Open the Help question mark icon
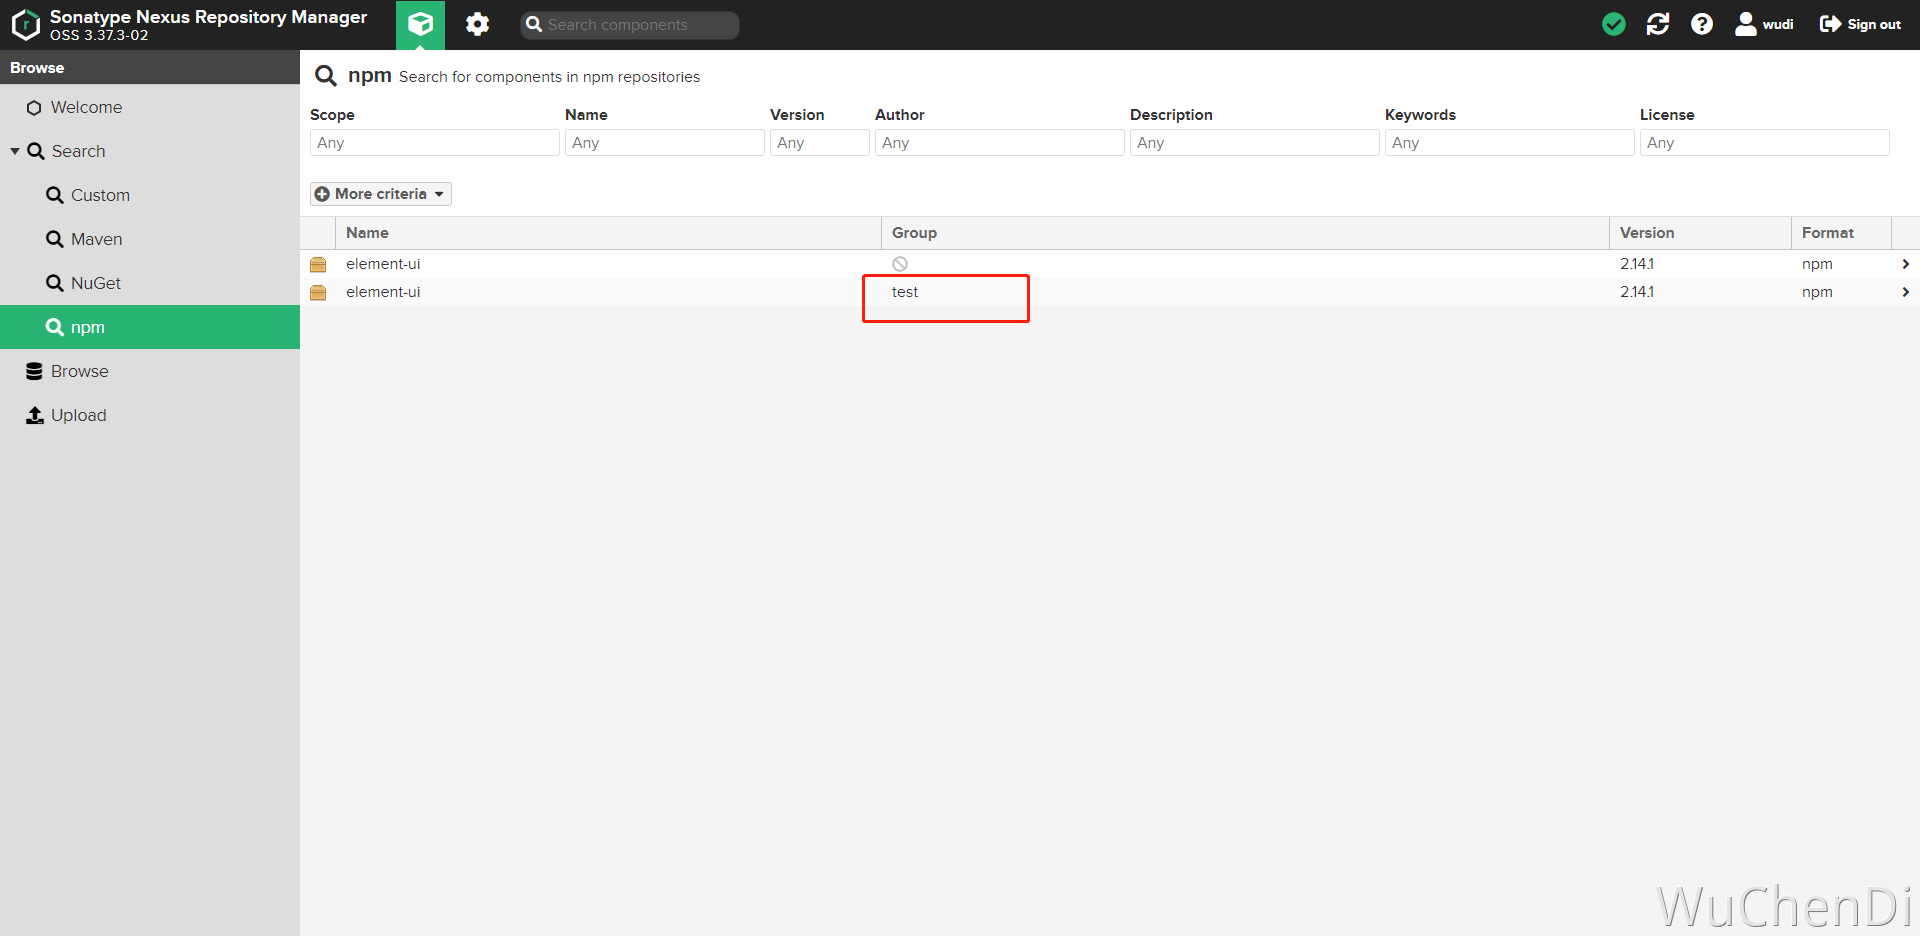 1702,24
